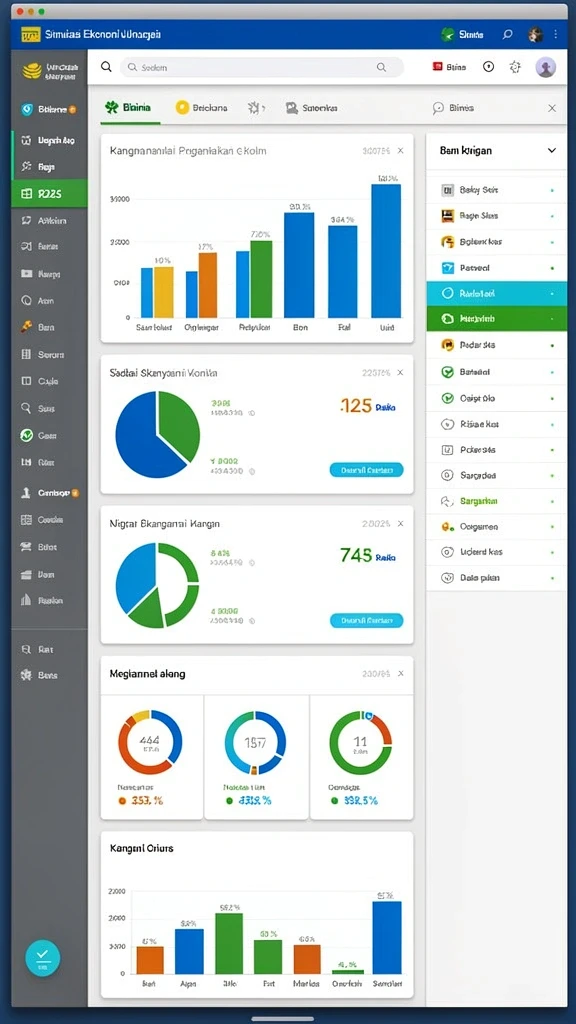Image resolution: width=576 pixels, height=1024 pixels.
Task: Expand the Bam kirigan panel chevron
Action: [552, 150]
